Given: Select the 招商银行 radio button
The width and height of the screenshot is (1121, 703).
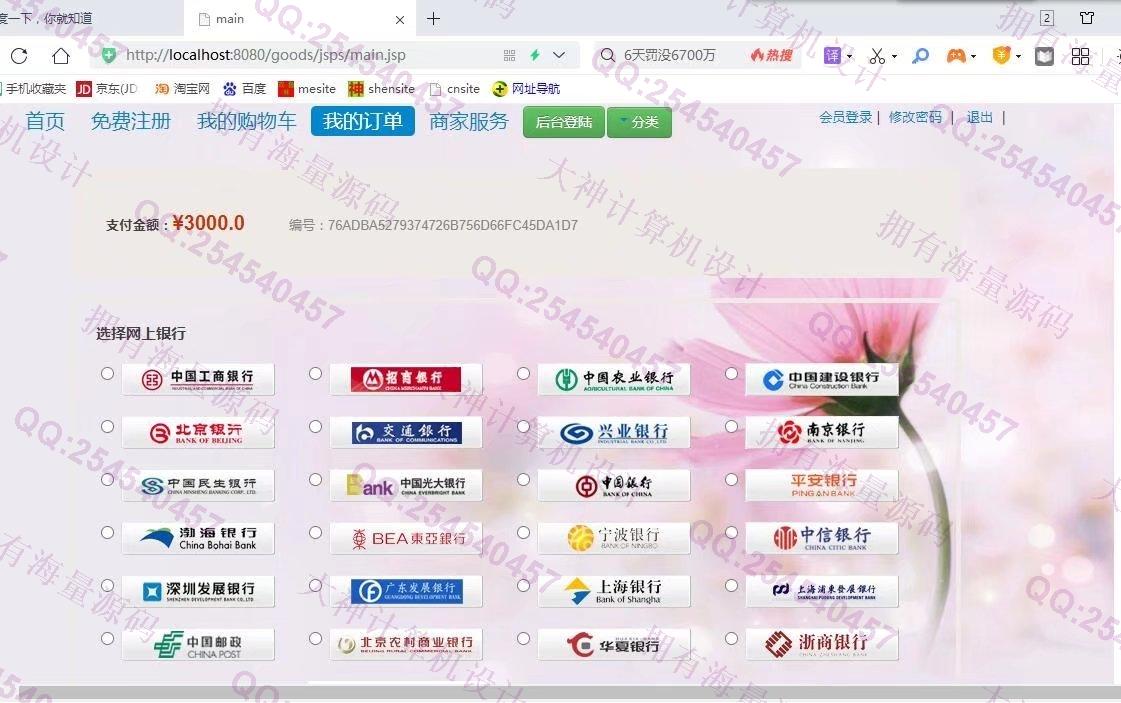Looking at the screenshot, I should coord(315,373).
